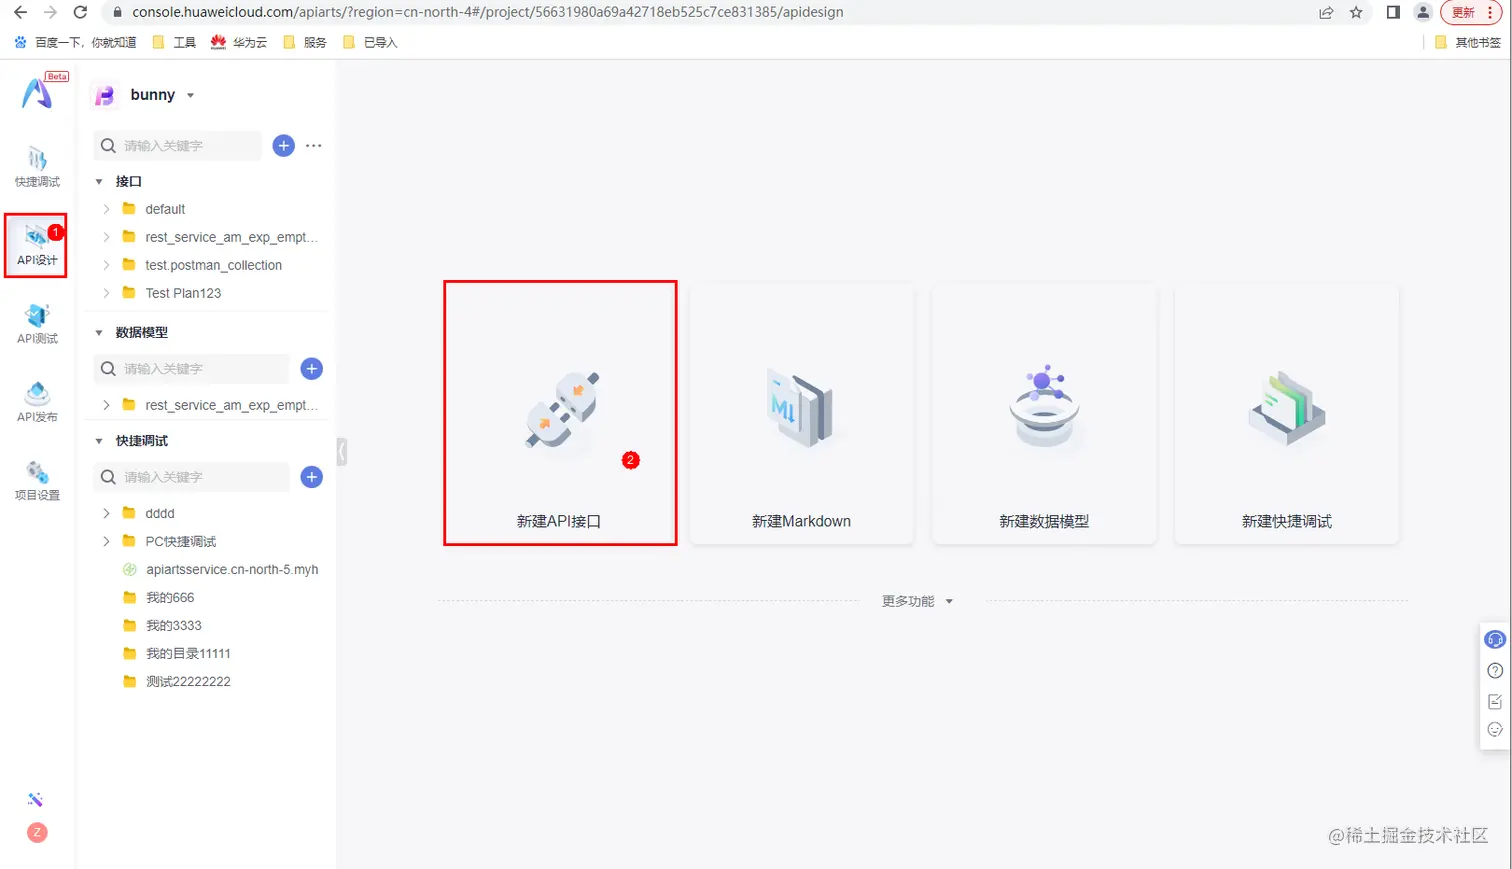Expand the Test Plan123 folder

107,293
